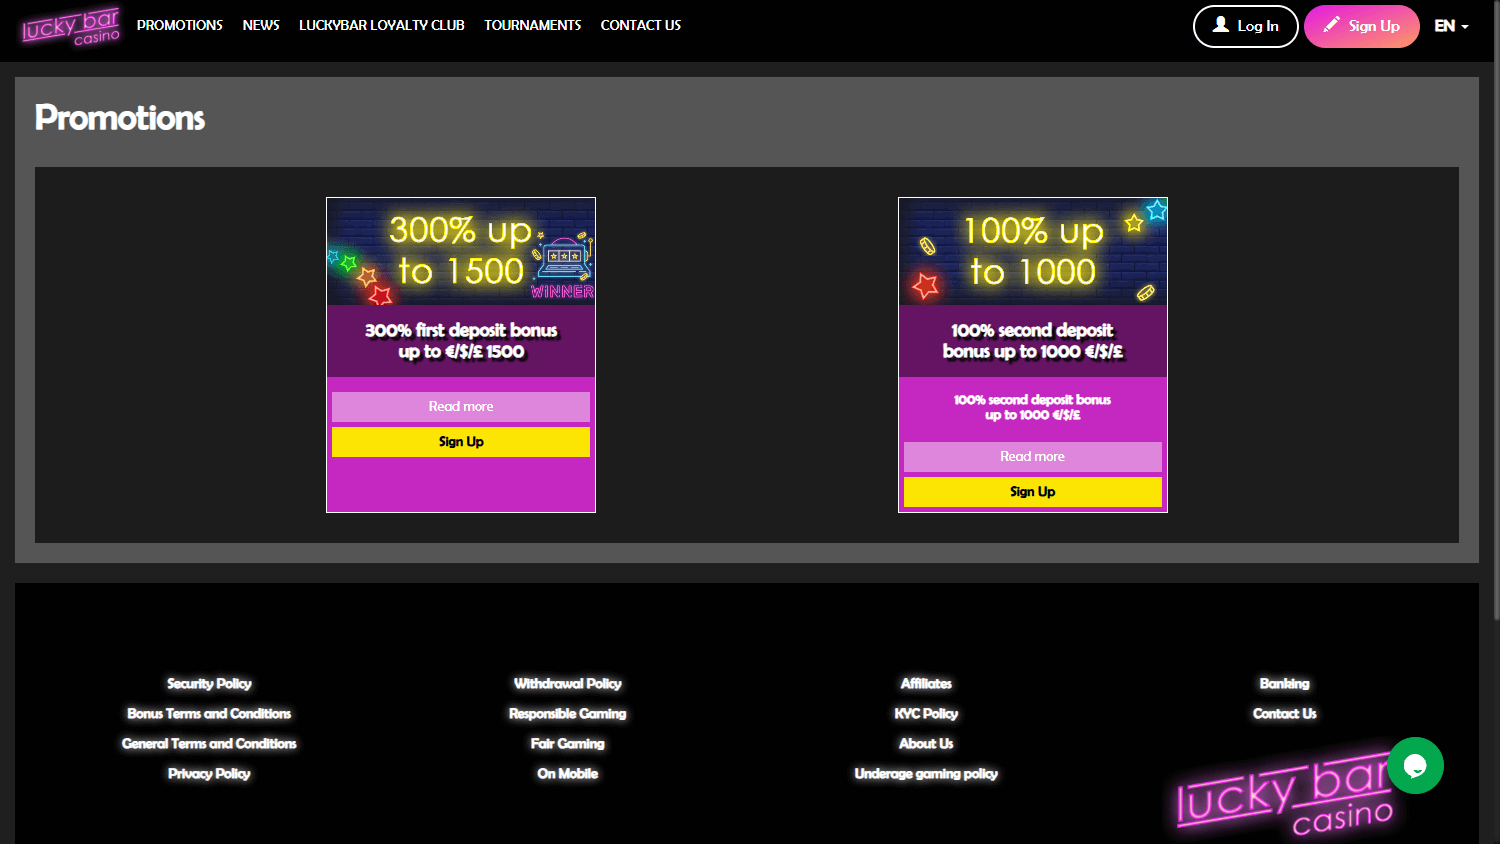Click the 300% first deposit banner image
1500x844 pixels.
click(x=460, y=252)
